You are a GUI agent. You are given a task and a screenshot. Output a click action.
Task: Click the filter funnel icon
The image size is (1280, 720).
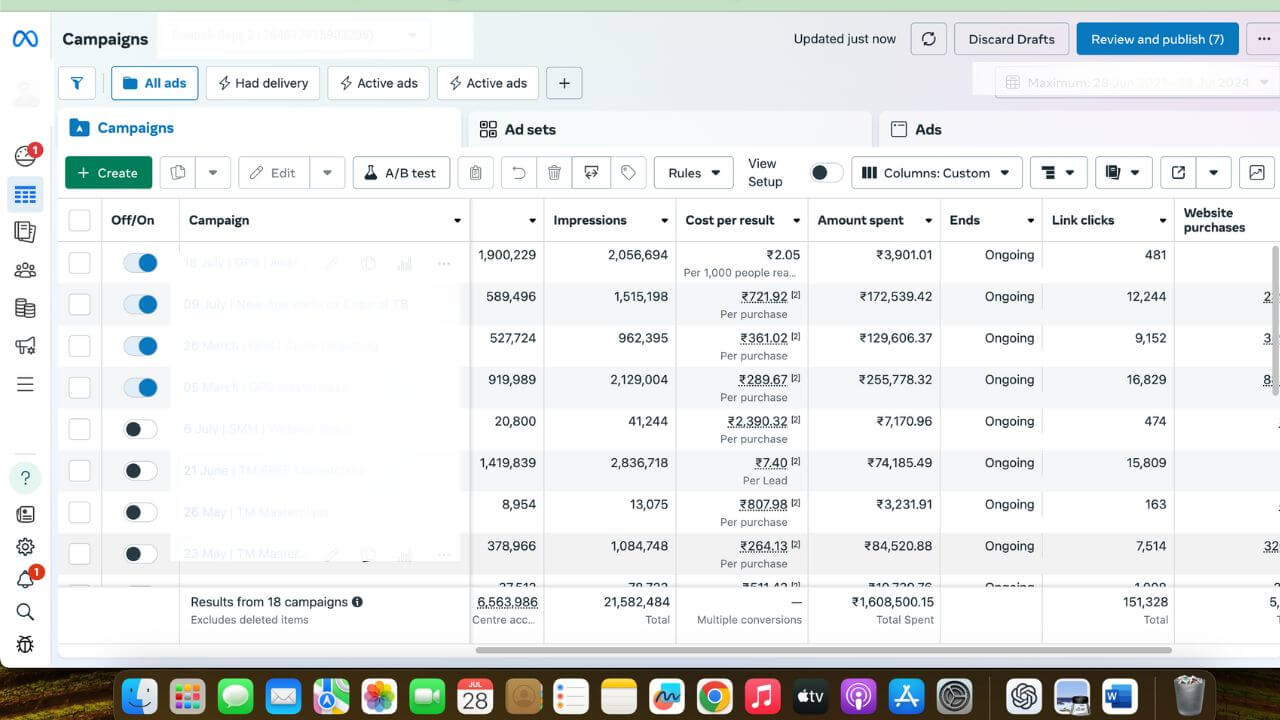click(77, 83)
